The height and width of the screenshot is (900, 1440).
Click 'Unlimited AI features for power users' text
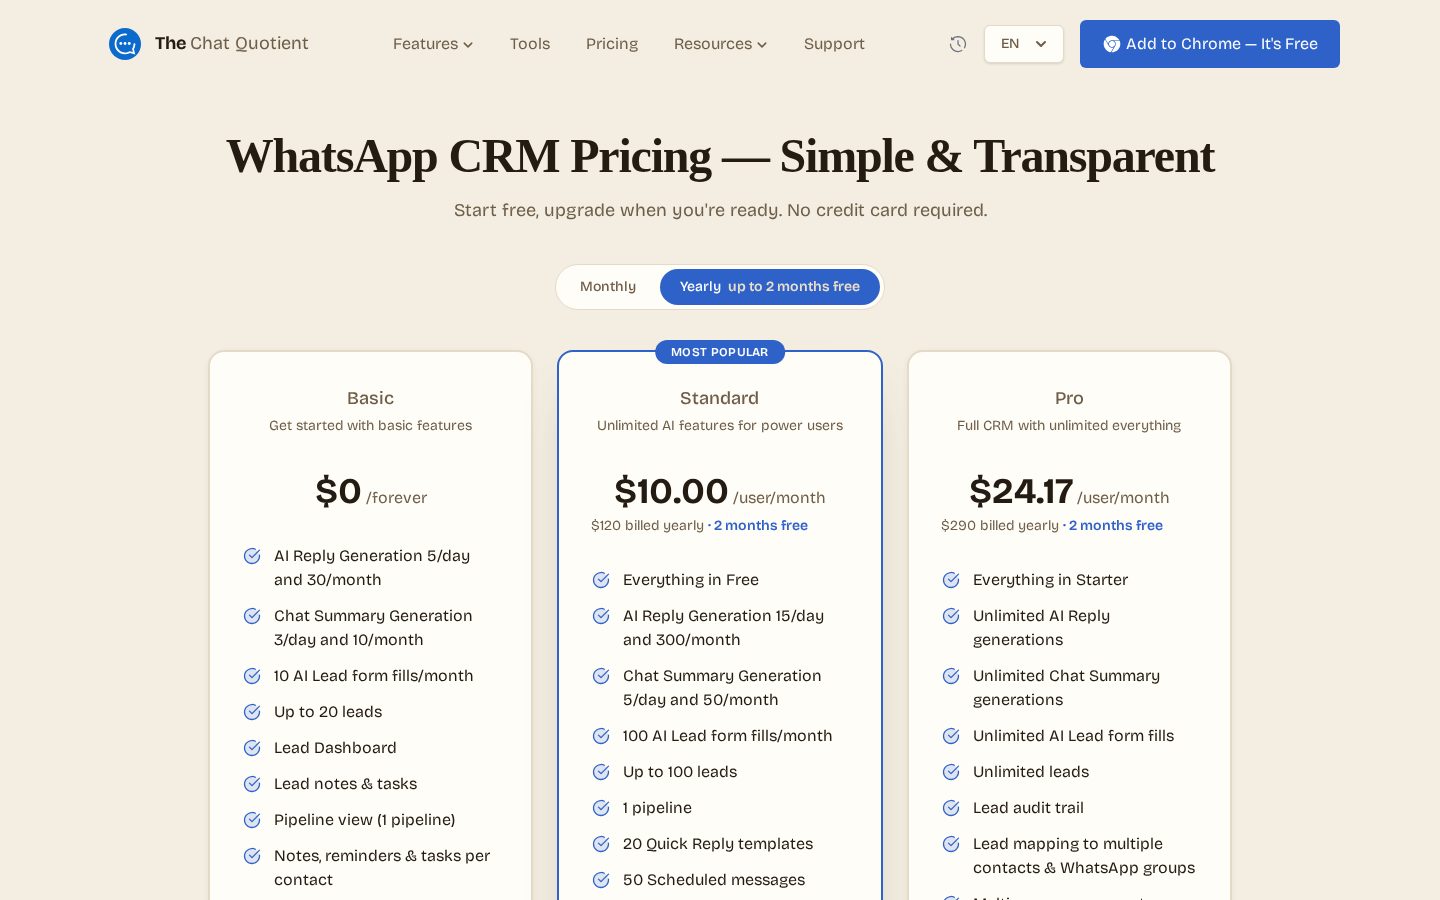click(x=720, y=425)
